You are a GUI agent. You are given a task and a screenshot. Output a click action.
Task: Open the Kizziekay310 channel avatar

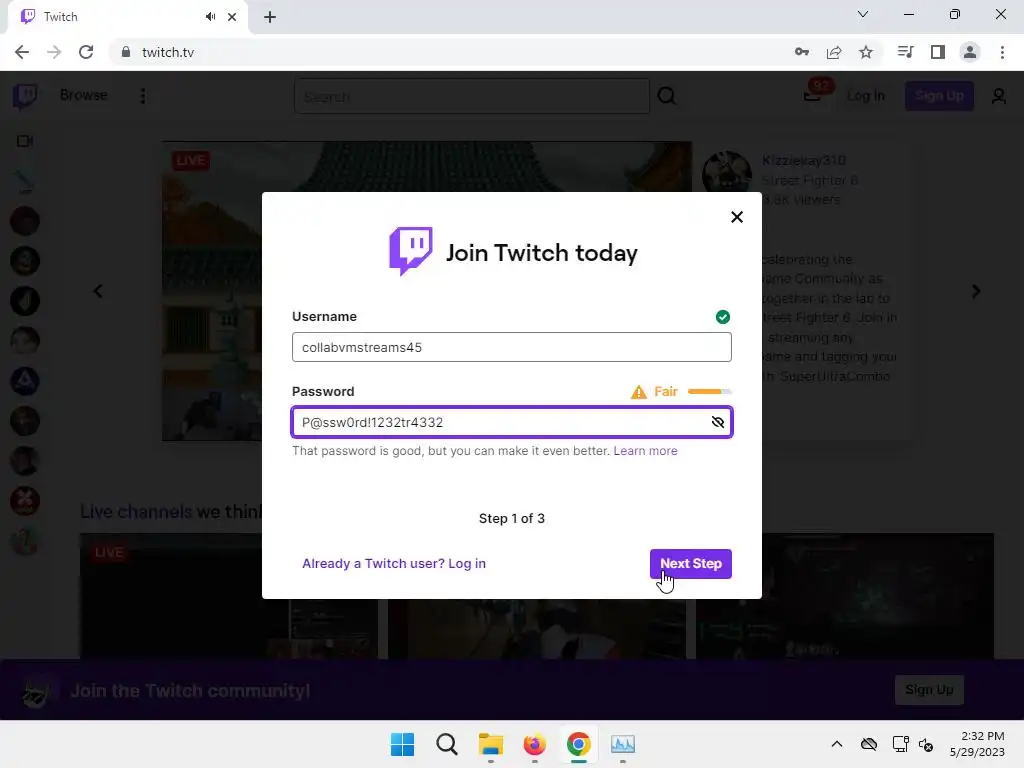coord(727,176)
